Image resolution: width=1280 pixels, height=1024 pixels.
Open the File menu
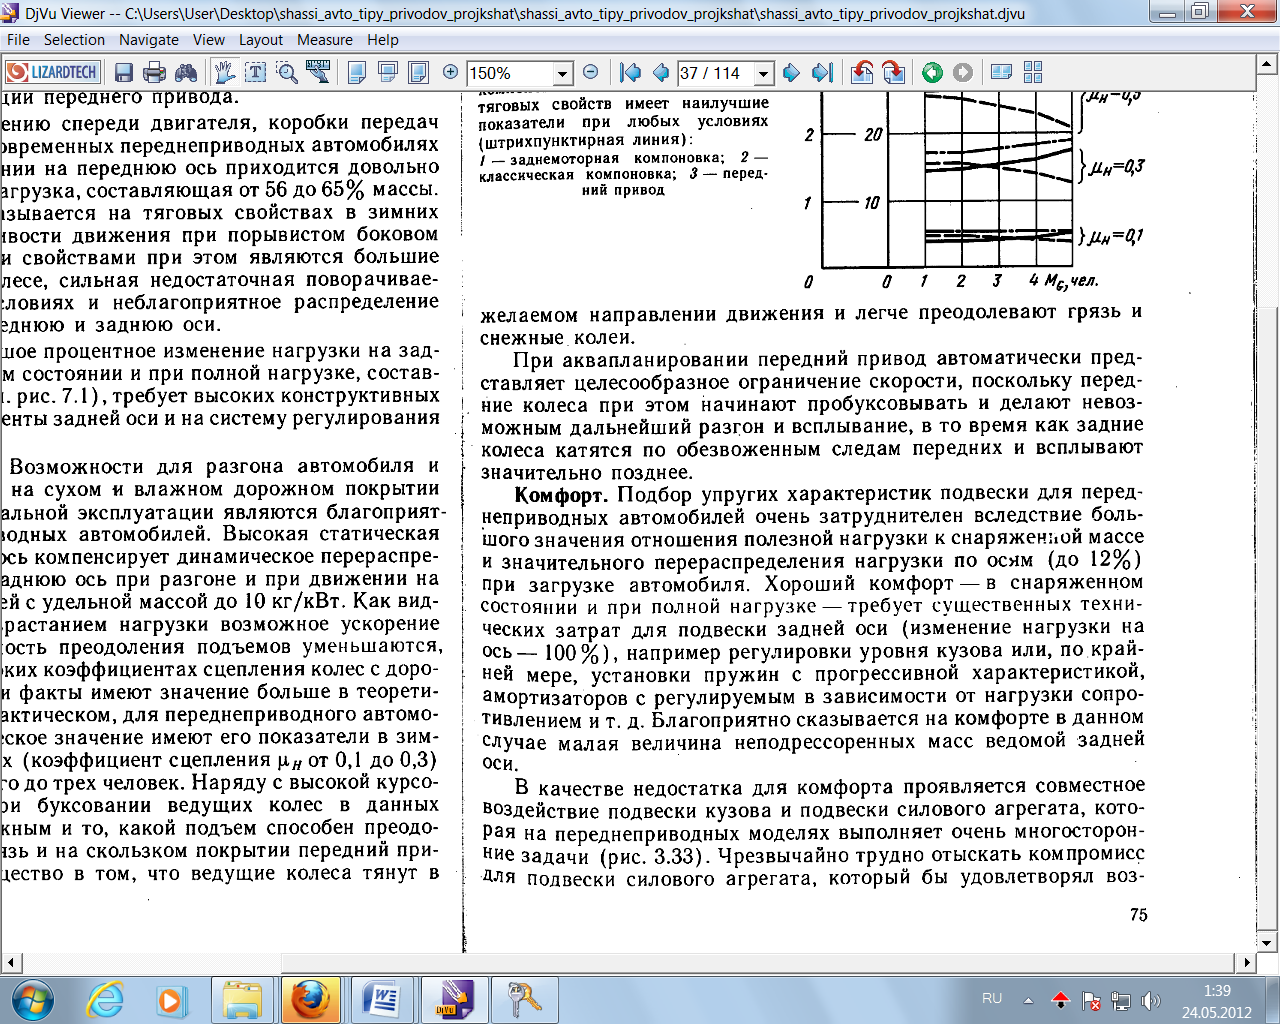pyautogui.click(x=18, y=40)
